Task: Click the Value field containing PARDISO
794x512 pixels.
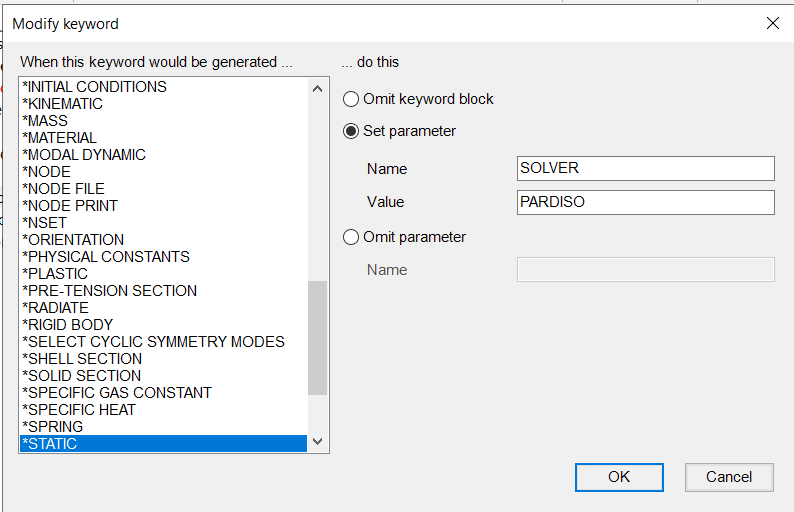Action: click(x=645, y=202)
